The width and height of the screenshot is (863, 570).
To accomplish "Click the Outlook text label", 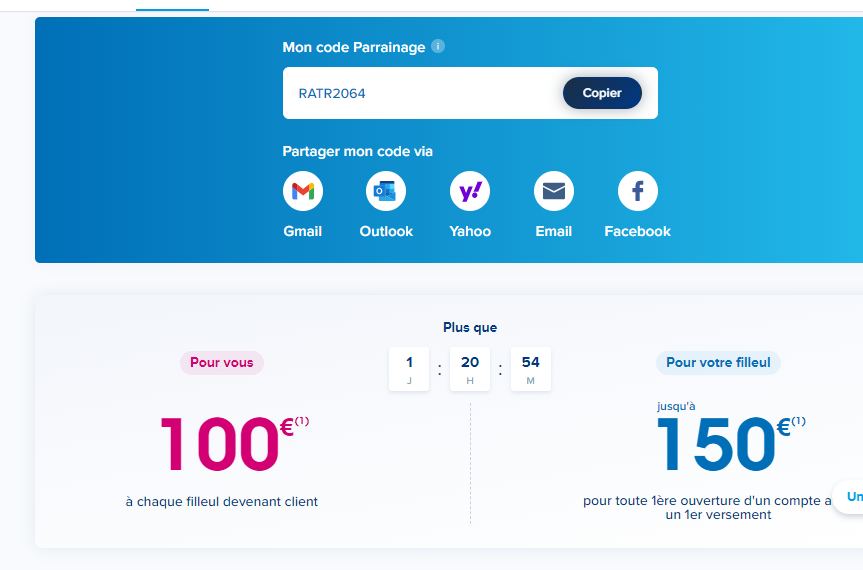I will 386,231.
